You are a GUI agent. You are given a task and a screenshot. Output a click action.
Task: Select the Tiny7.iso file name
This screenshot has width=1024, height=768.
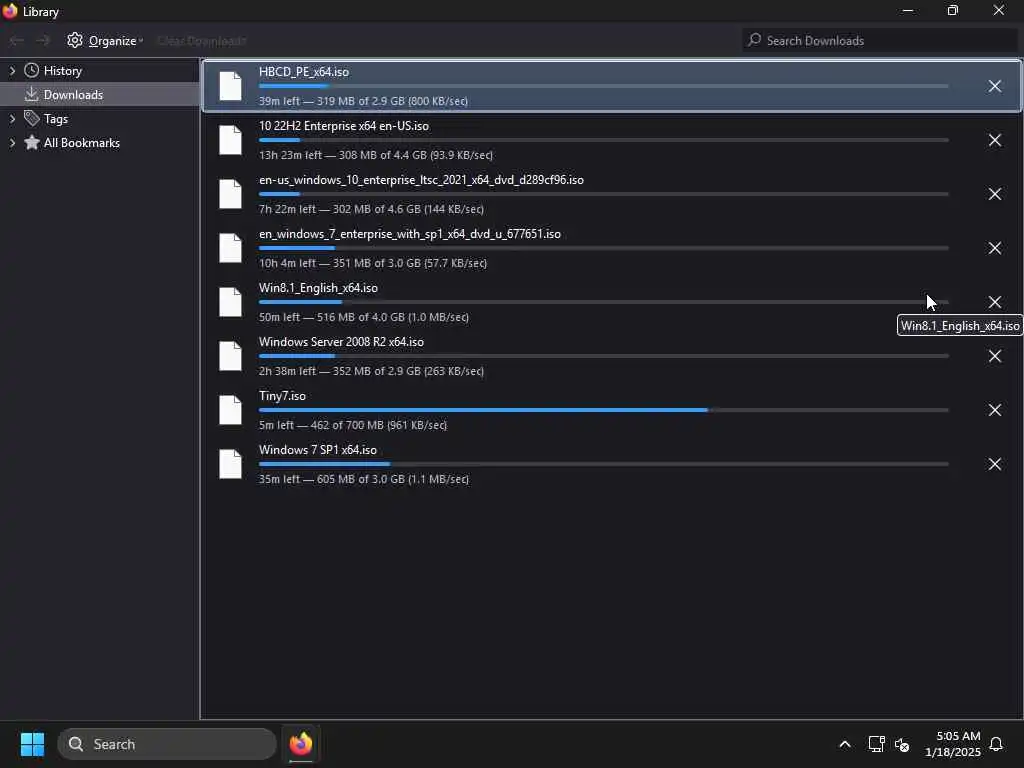point(282,396)
